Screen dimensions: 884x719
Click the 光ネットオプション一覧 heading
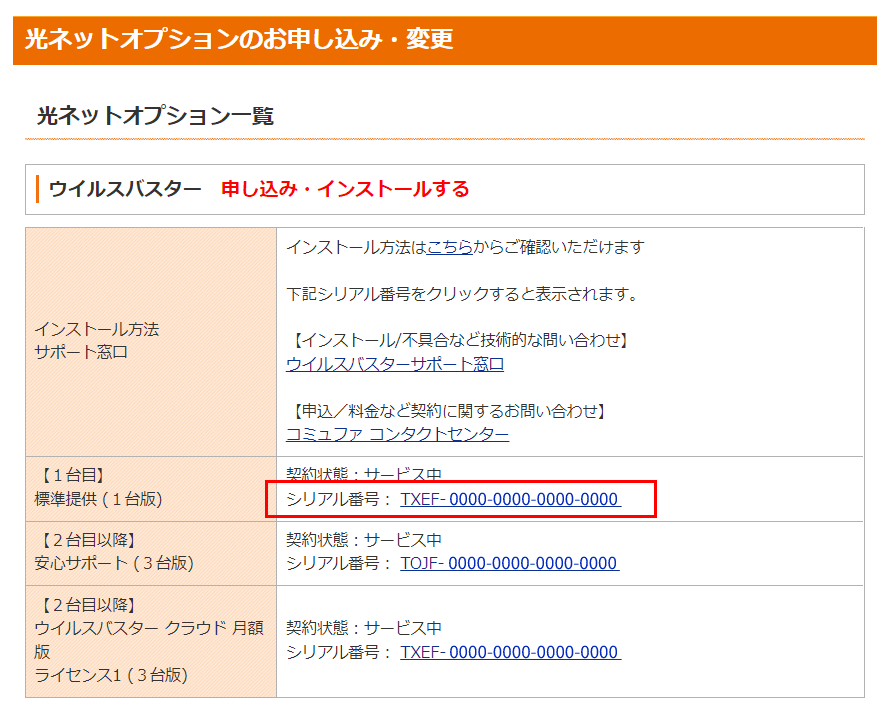tap(156, 116)
